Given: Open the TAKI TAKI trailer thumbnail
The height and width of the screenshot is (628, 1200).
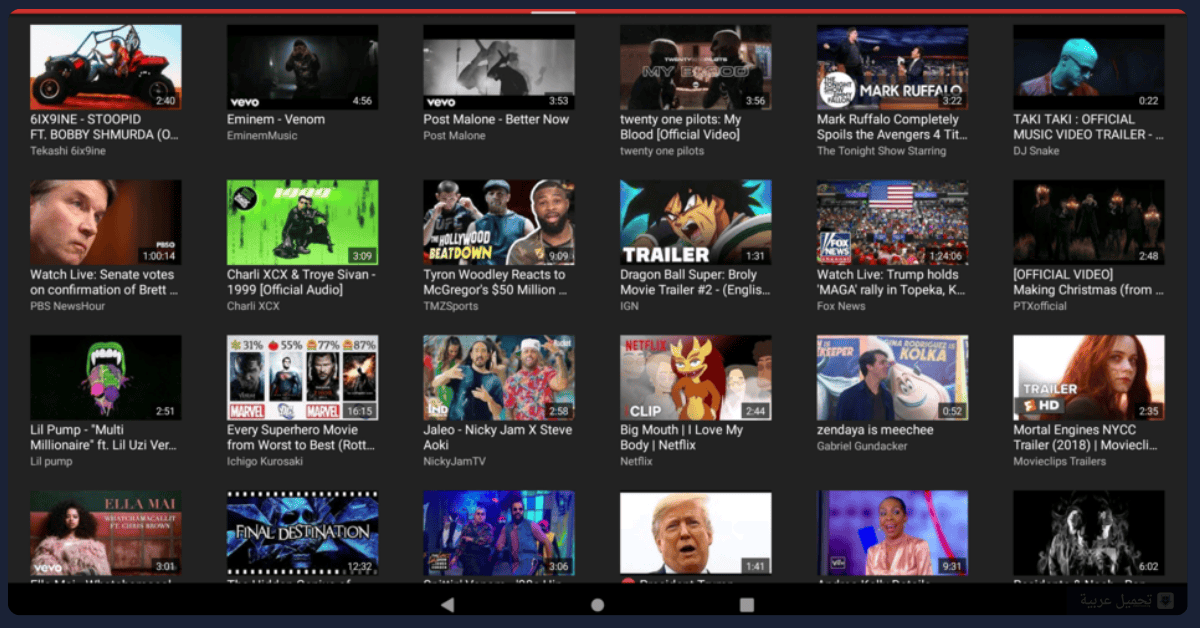Looking at the screenshot, I should (x=1089, y=67).
